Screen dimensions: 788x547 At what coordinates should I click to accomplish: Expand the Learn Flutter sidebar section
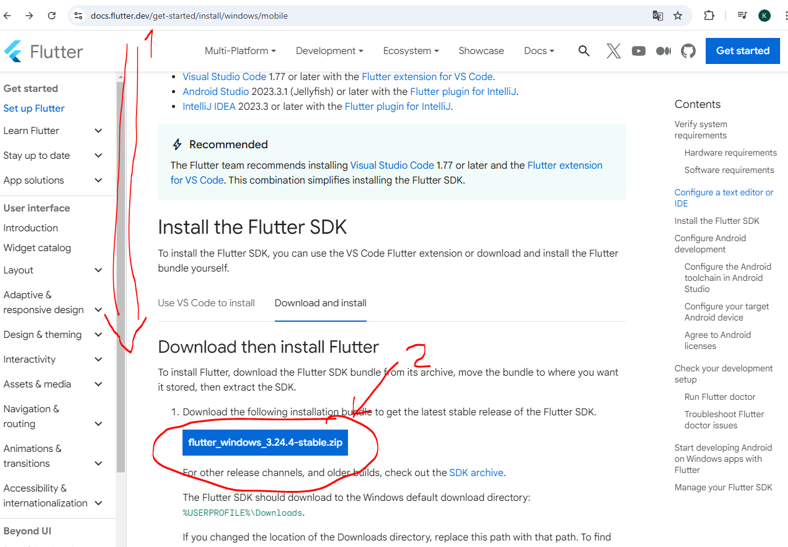coord(98,131)
